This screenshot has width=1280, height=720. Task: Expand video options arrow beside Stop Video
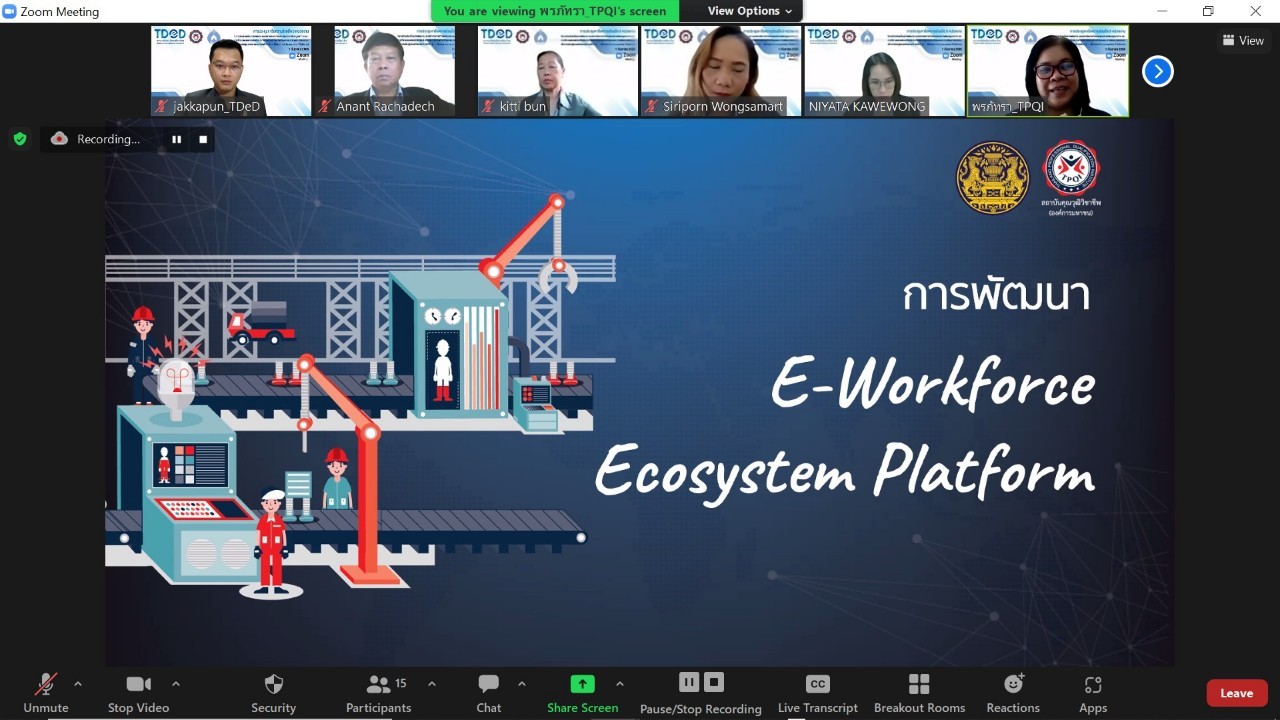coord(176,684)
